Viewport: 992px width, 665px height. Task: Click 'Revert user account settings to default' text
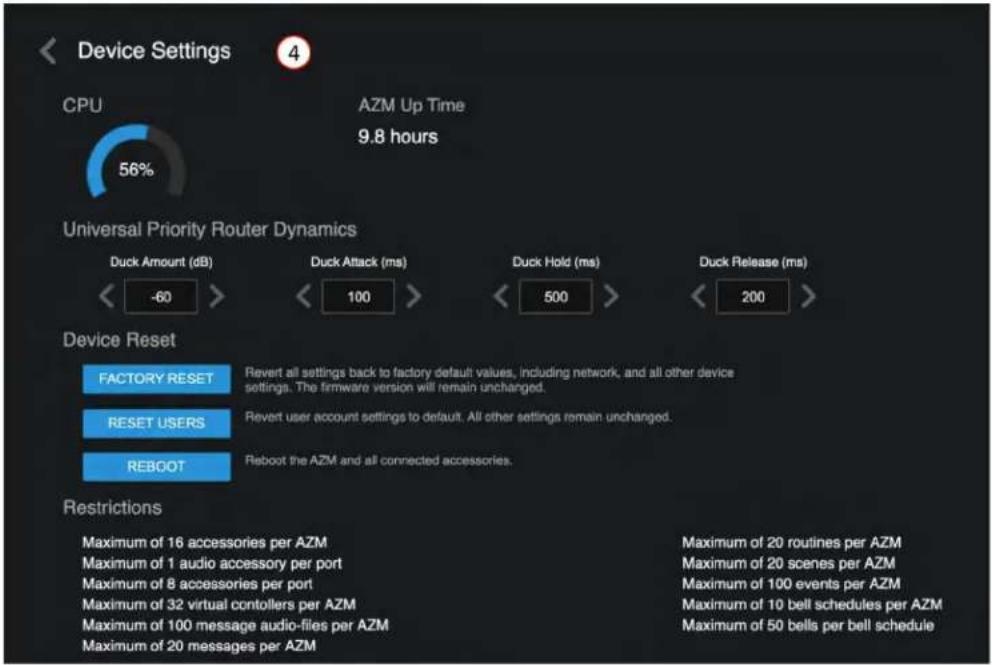(458, 417)
